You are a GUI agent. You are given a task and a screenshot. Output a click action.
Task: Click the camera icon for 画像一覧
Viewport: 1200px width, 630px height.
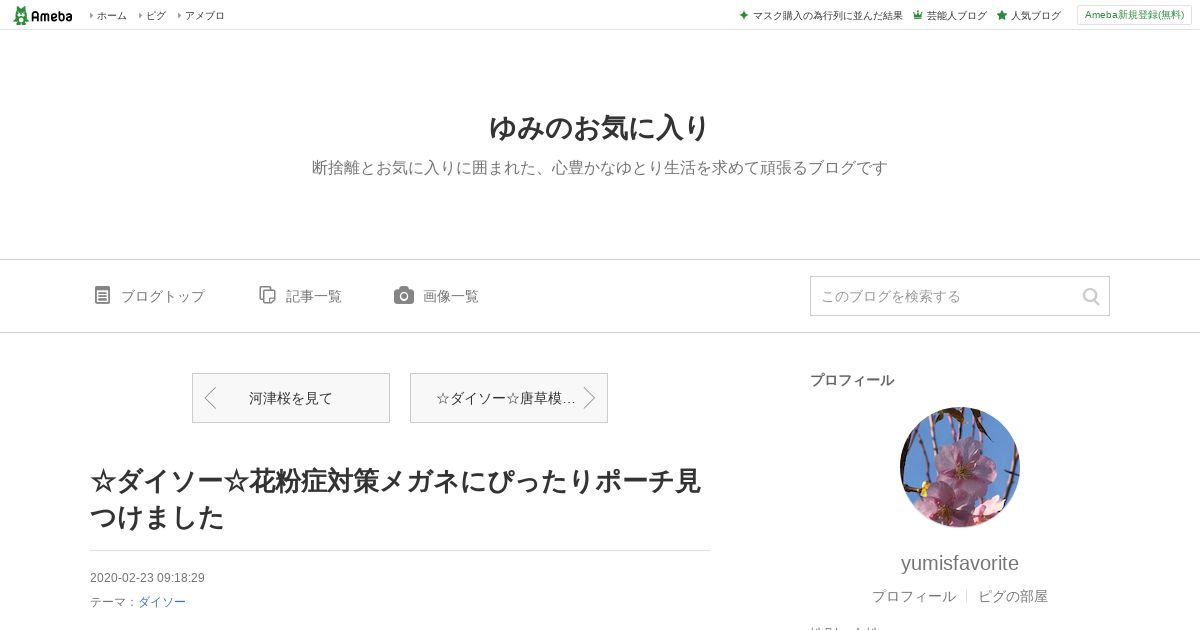tap(404, 295)
